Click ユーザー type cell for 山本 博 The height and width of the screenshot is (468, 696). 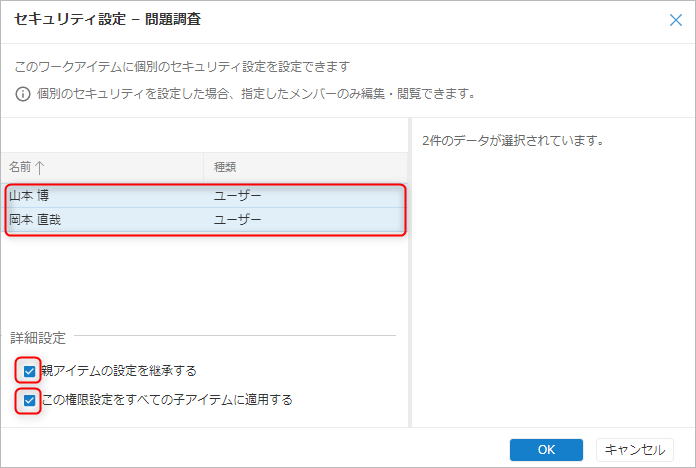238,195
